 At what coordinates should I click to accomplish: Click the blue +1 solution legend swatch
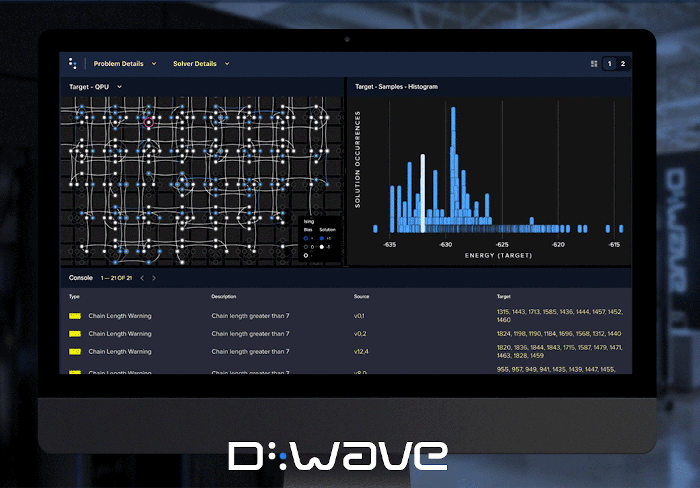tap(321, 238)
